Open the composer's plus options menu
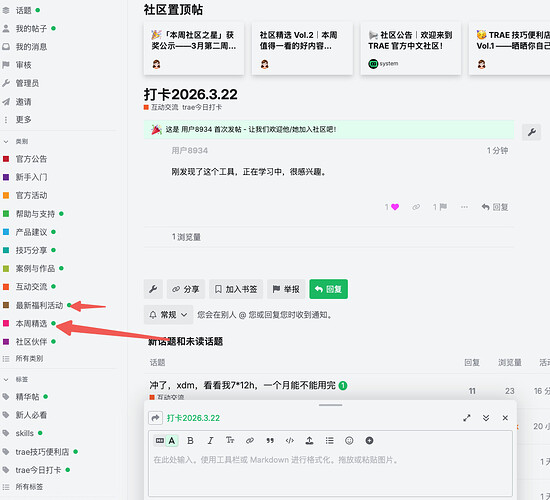This screenshot has width=550, height=500. [x=369, y=440]
